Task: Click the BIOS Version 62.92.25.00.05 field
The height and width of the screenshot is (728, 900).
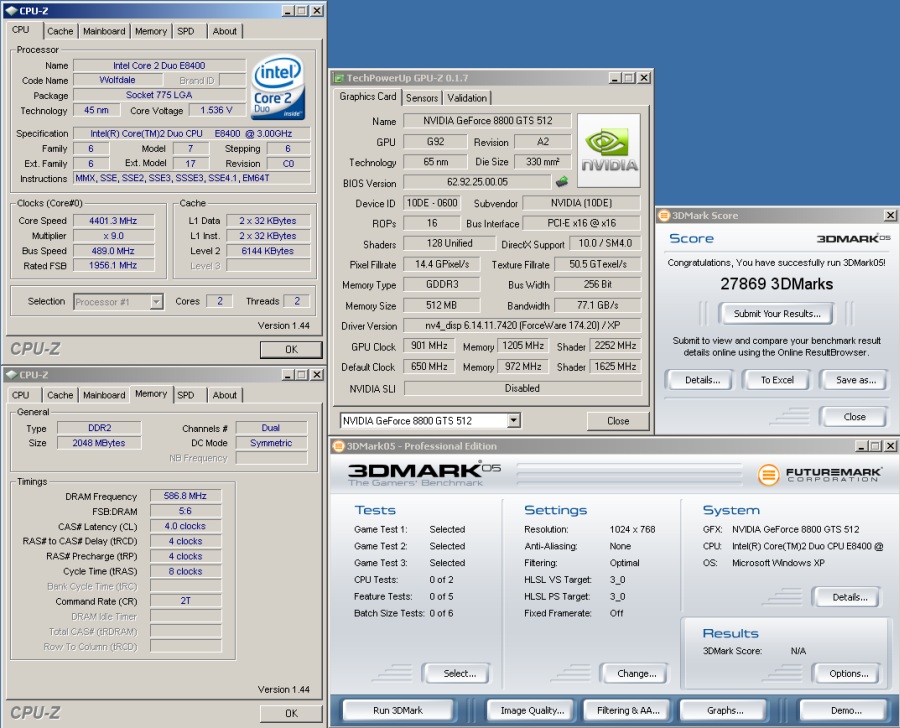Action: point(477,182)
